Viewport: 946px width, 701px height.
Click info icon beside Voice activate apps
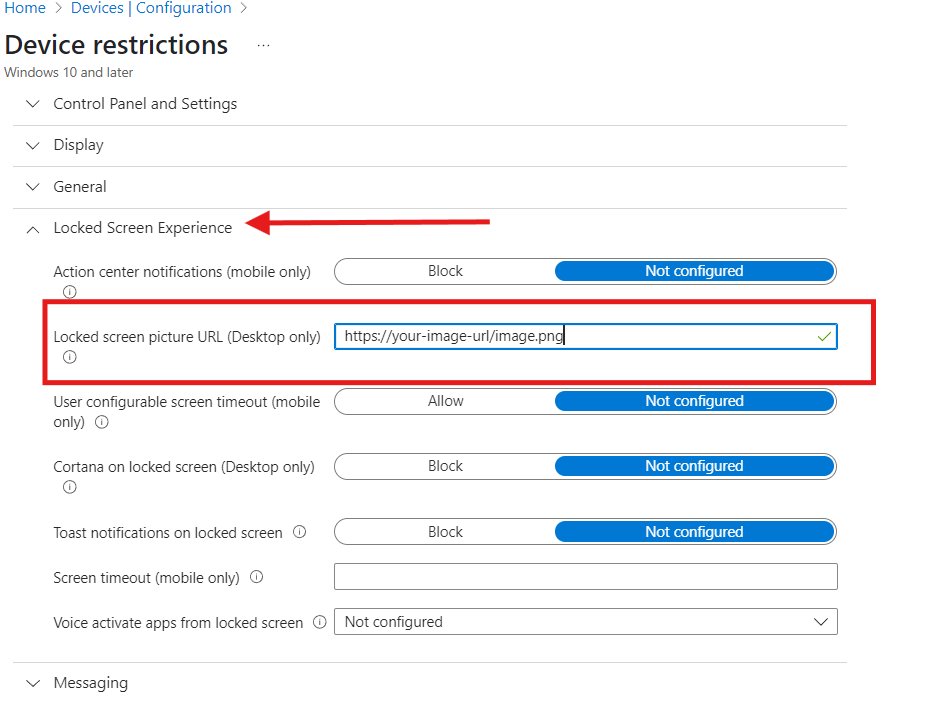coord(320,622)
